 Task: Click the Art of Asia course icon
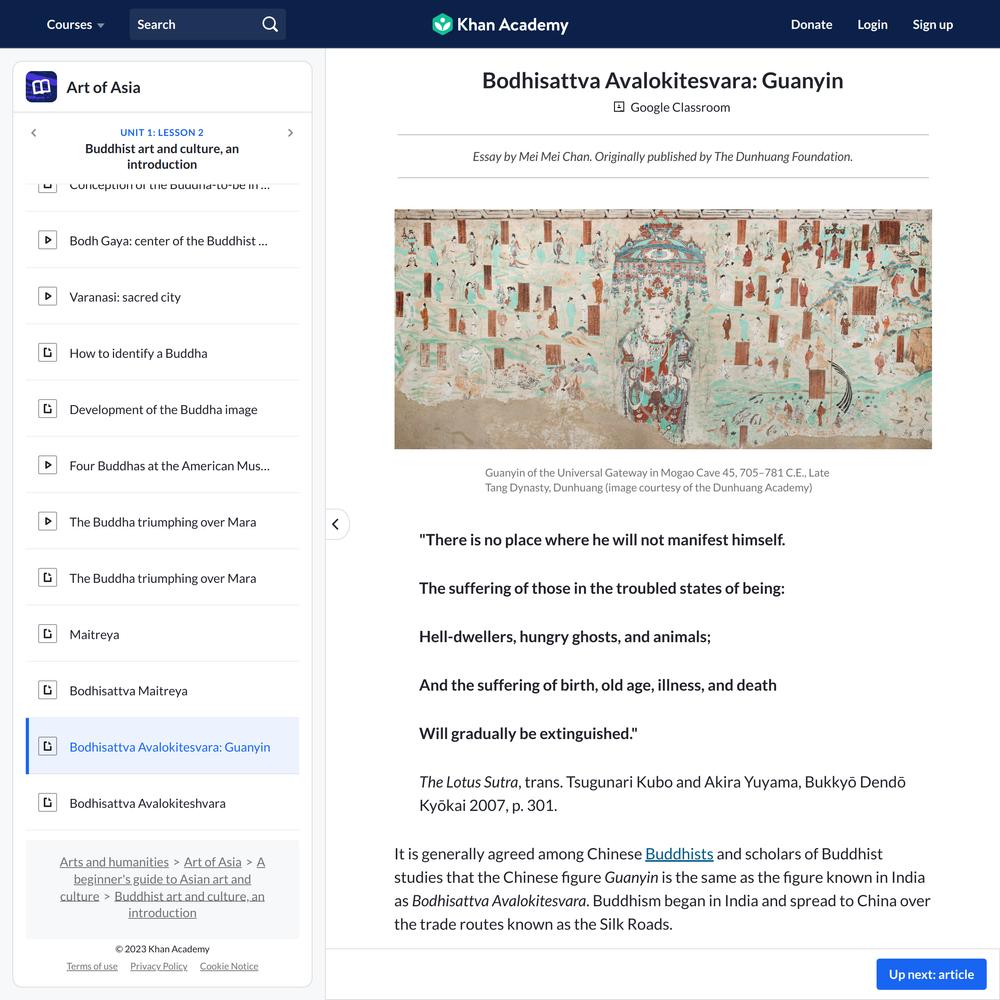pyautogui.click(x=41, y=87)
